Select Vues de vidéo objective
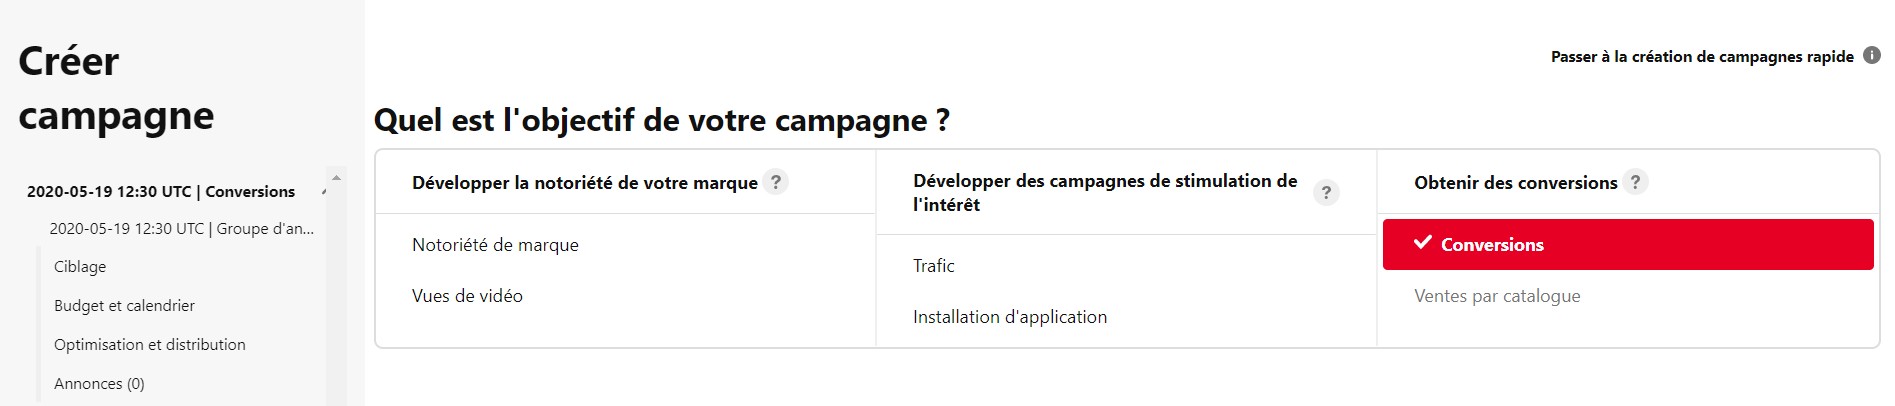This screenshot has height=406, width=1895. pyautogui.click(x=467, y=296)
